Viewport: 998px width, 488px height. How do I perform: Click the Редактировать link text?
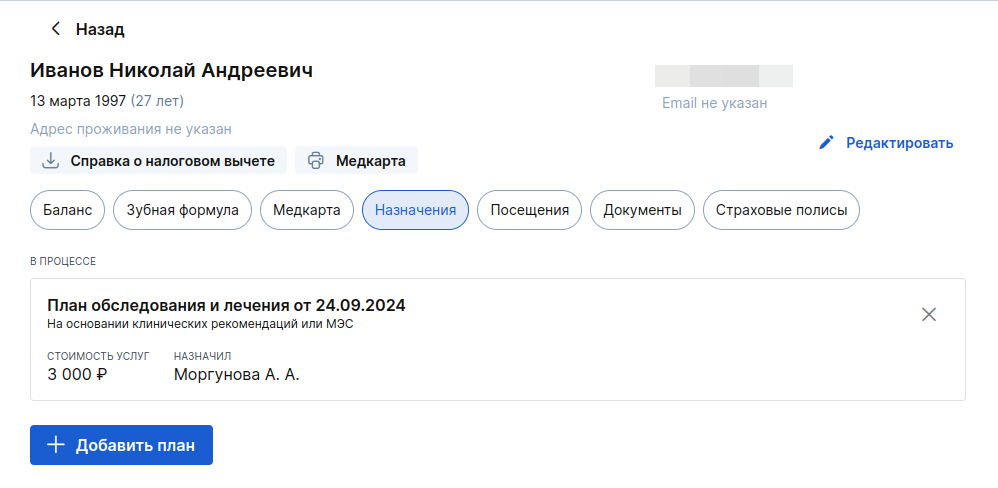(x=899, y=143)
